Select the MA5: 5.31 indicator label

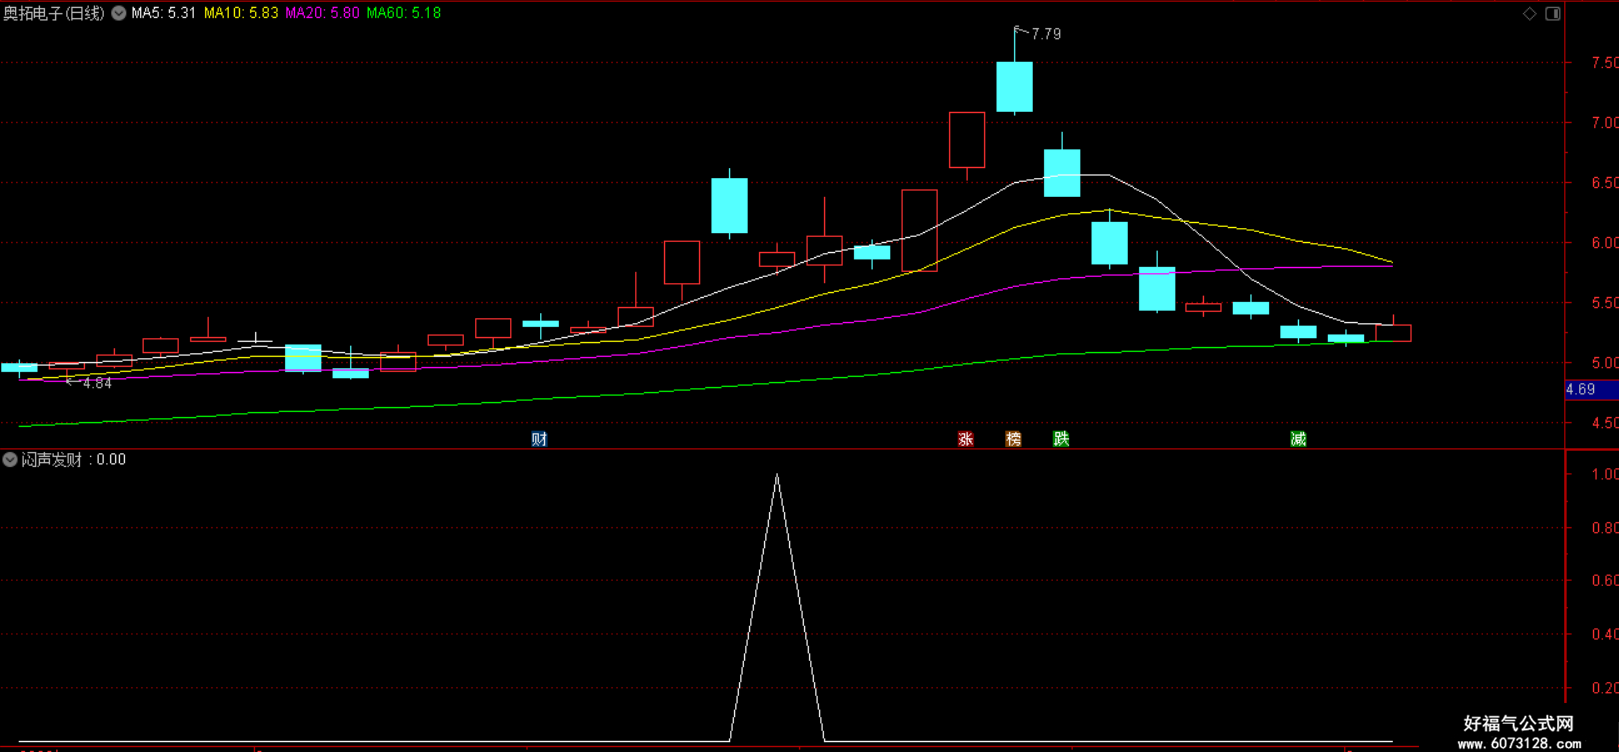[x=164, y=13]
